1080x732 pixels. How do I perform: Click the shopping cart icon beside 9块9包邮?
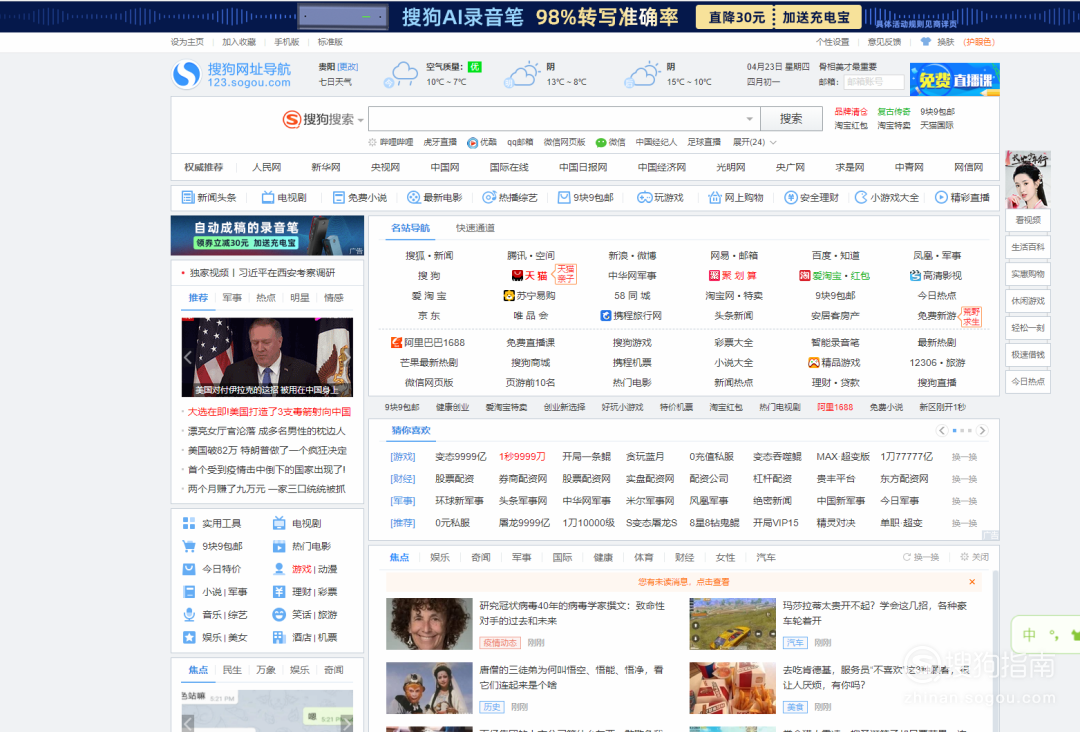click(189, 546)
